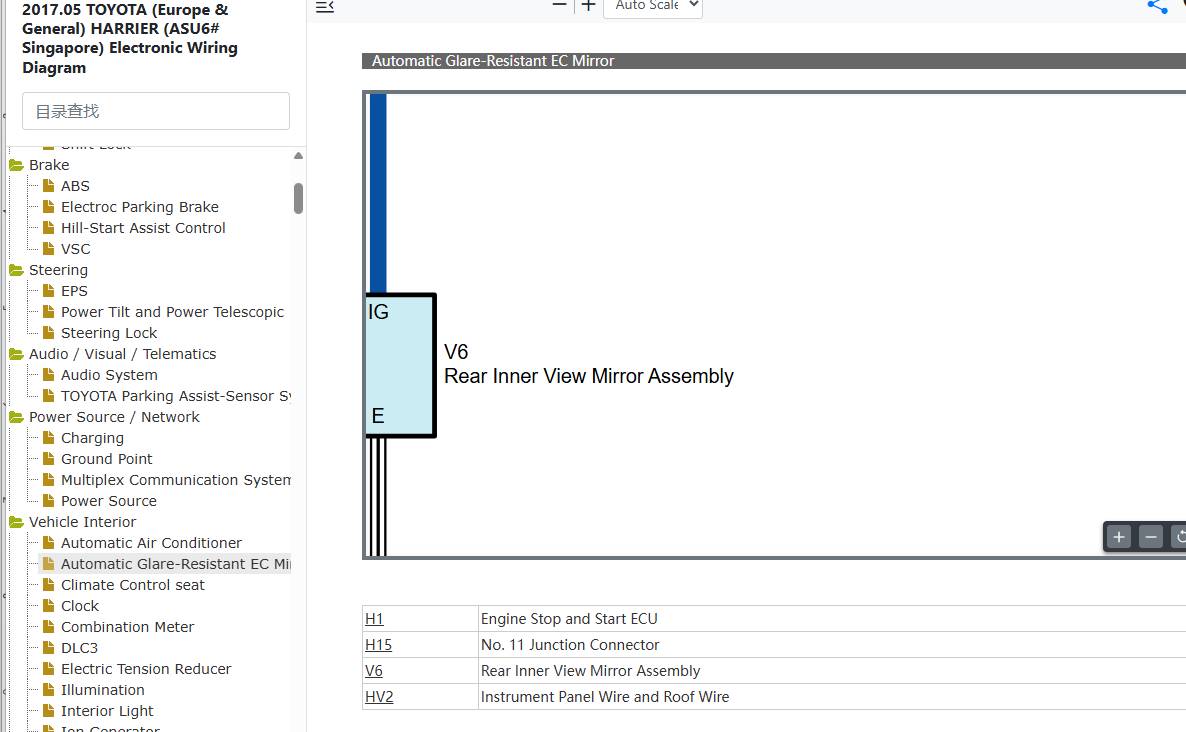This screenshot has height=732, width=1186.
Task: Click the sidebar tree scrollbar thumb
Action: coord(298,198)
